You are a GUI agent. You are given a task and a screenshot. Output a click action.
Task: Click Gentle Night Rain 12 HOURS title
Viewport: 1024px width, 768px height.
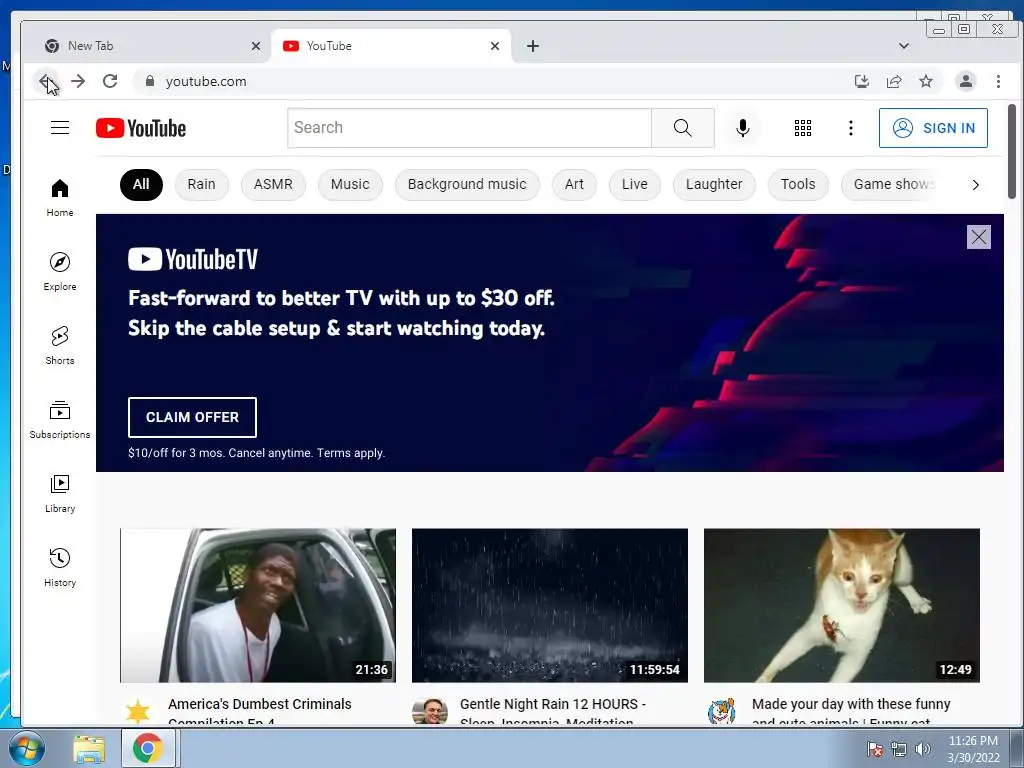click(x=552, y=711)
